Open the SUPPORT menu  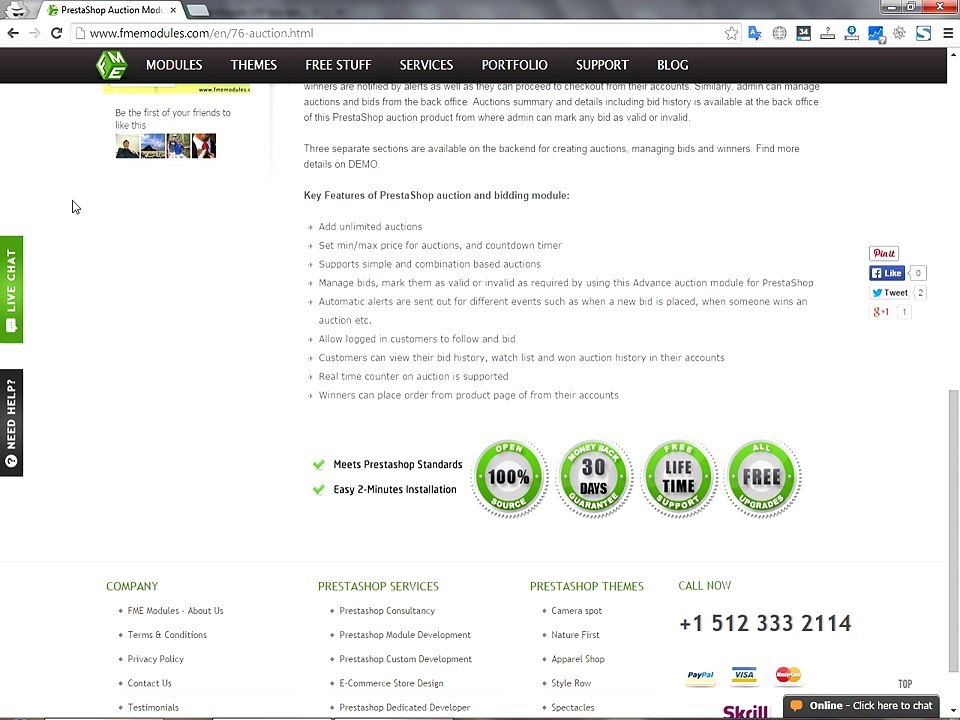(x=602, y=65)
